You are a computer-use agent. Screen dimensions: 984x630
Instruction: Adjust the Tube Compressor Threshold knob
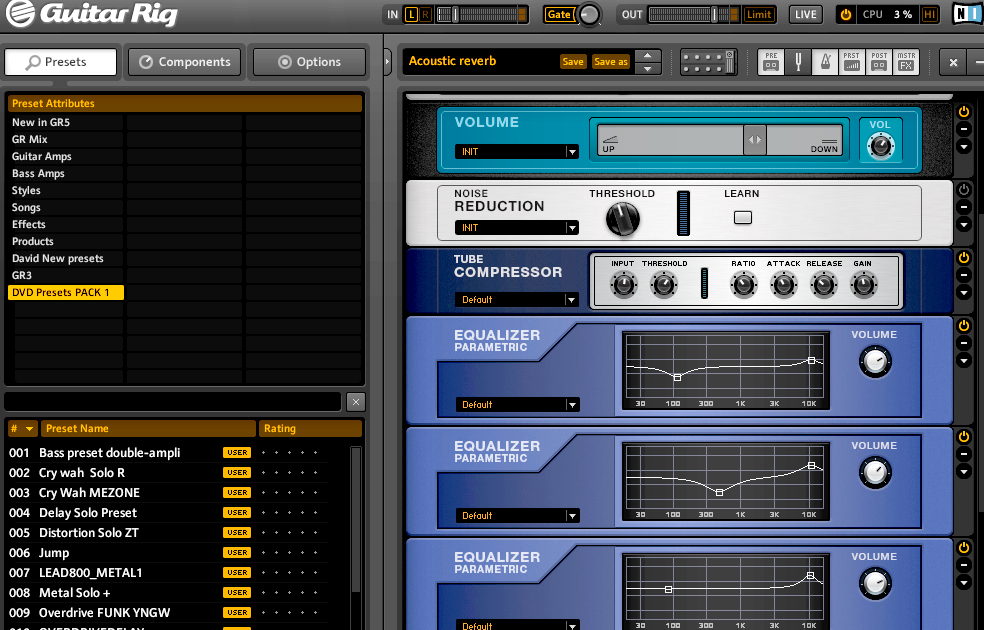tap(662, 283)
